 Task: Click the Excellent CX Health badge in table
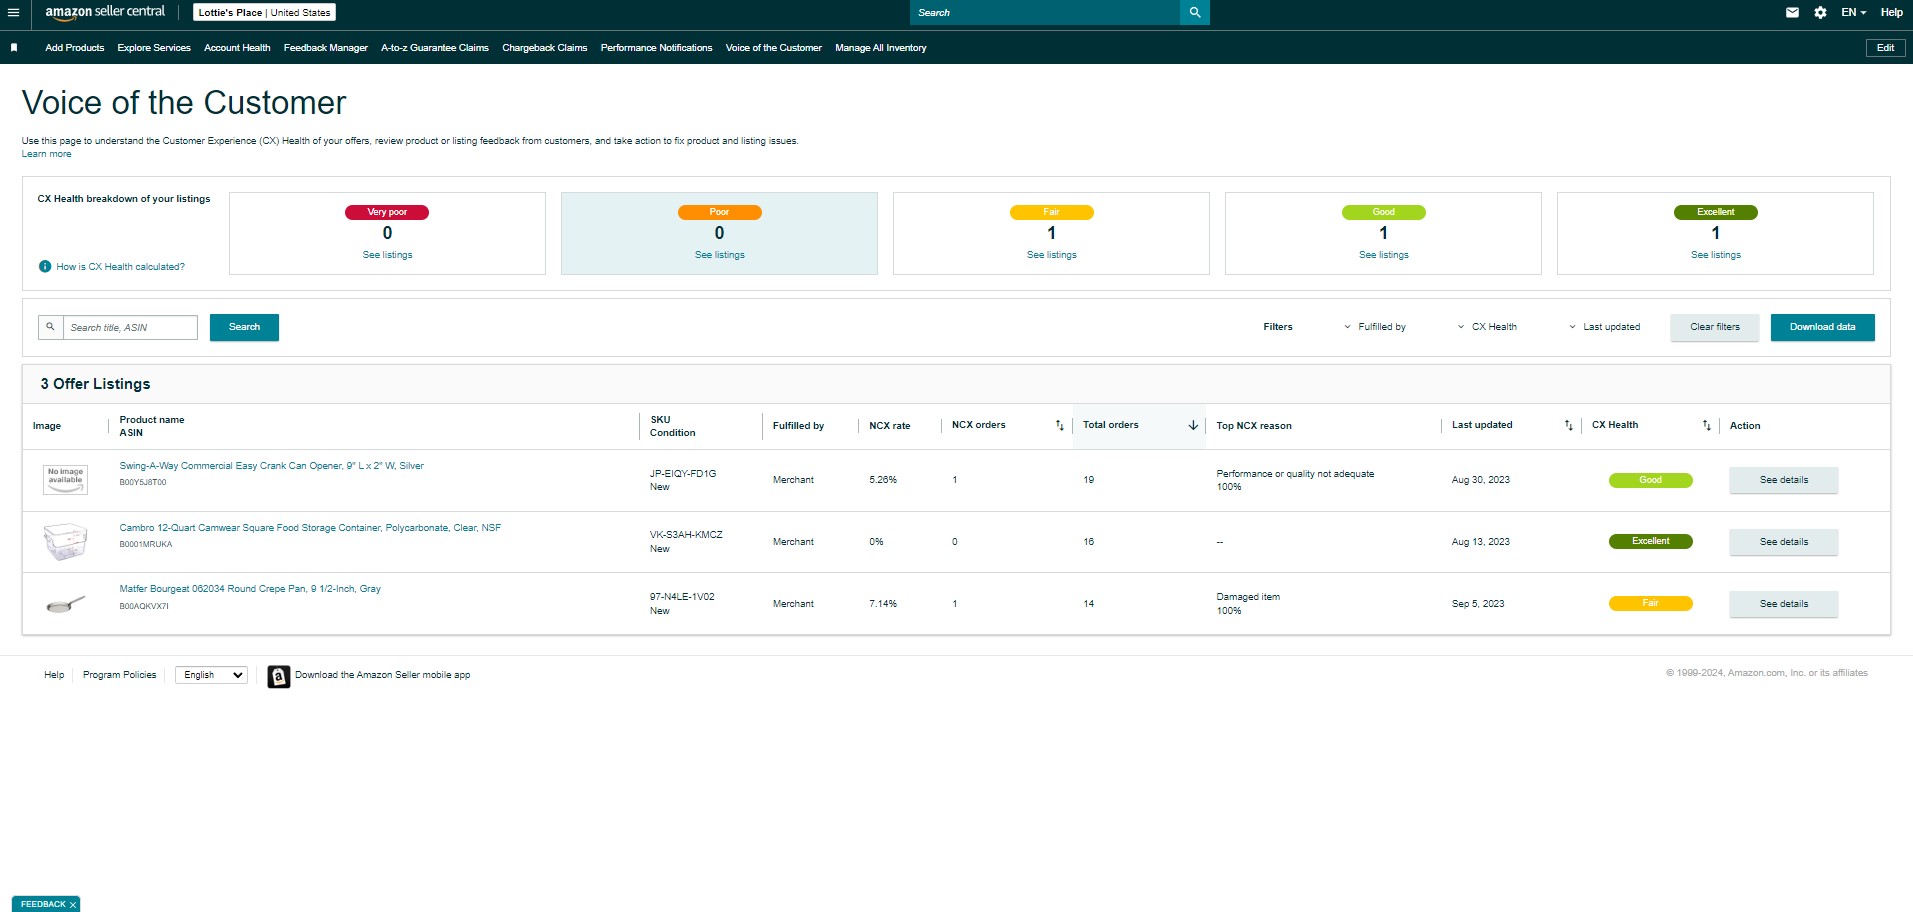click(x=1651, y=541)
